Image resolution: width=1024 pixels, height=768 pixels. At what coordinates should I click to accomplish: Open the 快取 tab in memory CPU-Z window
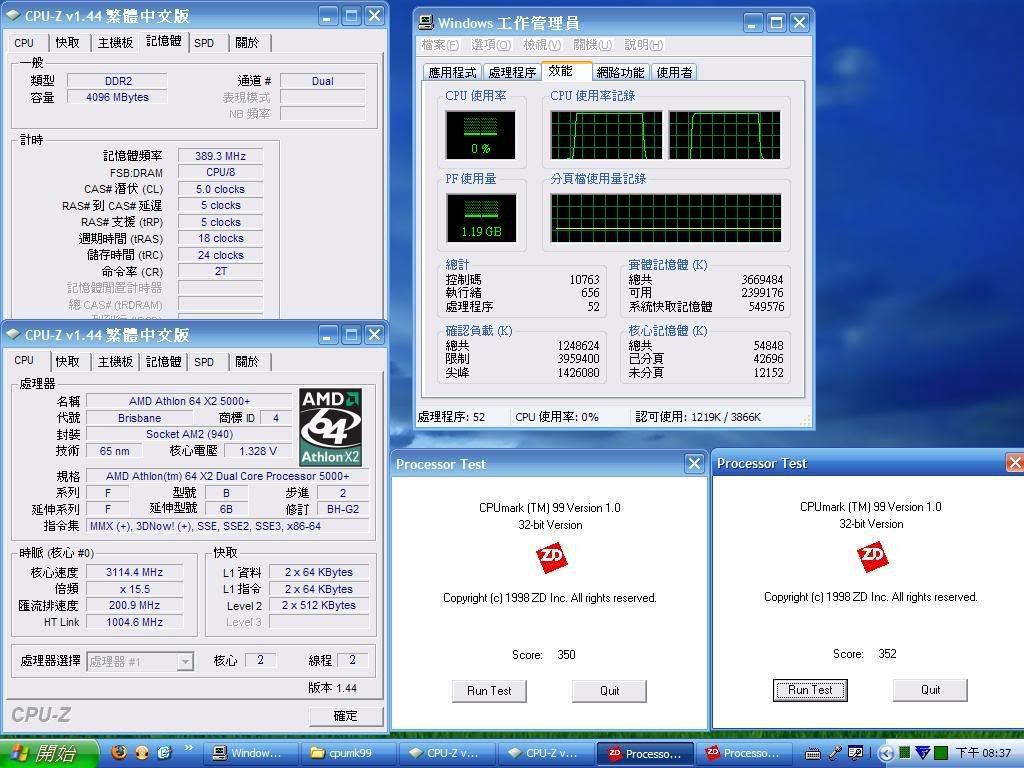[x=67, y=42]
